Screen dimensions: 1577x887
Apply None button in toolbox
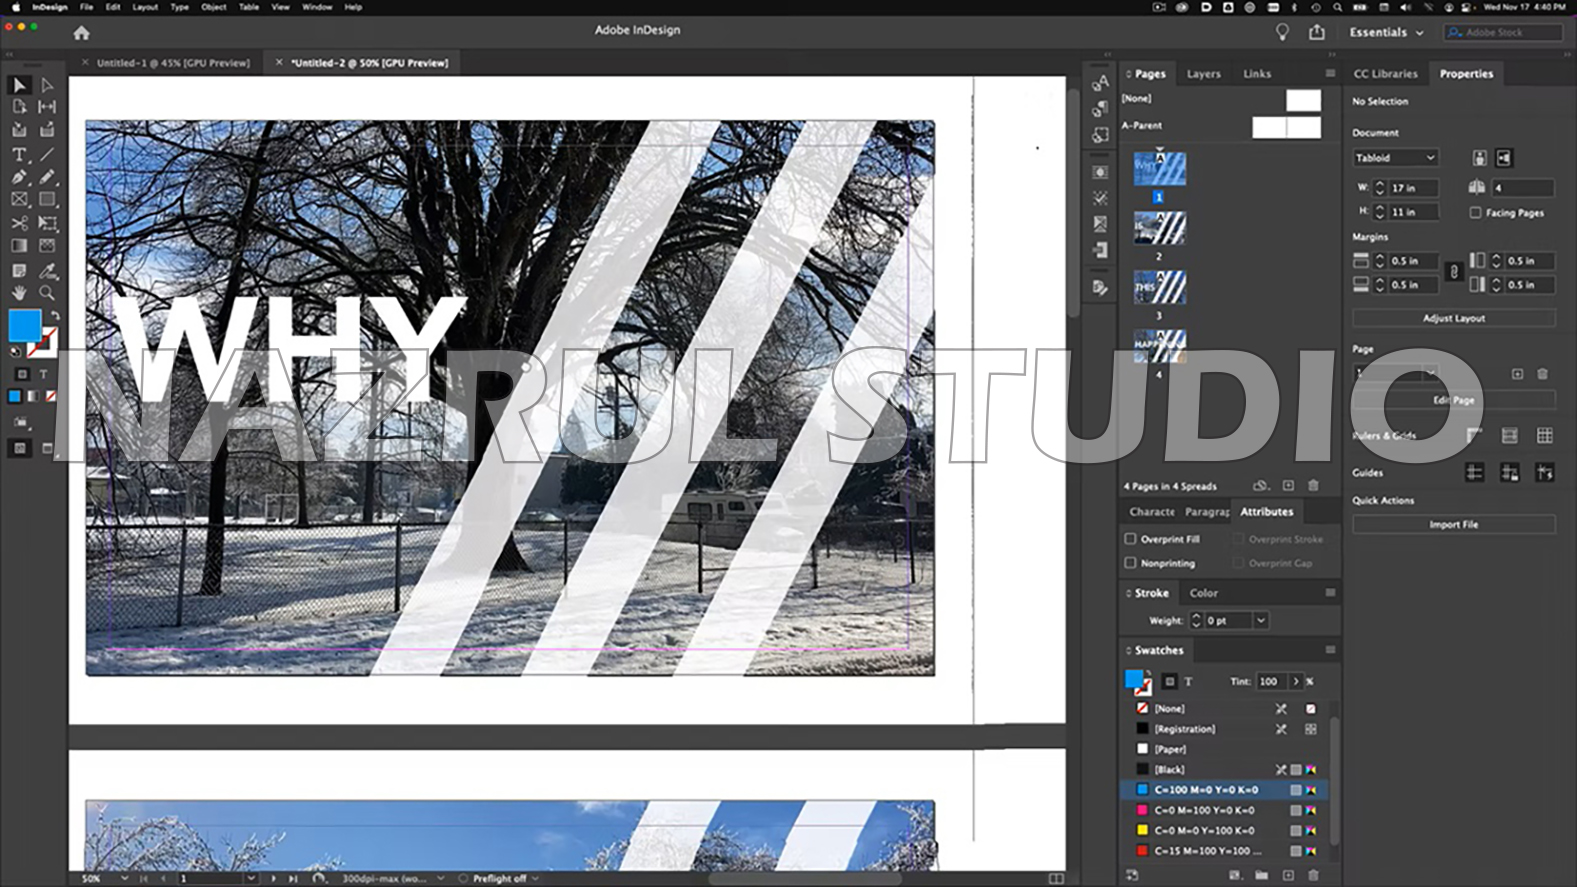pos(51,397)
